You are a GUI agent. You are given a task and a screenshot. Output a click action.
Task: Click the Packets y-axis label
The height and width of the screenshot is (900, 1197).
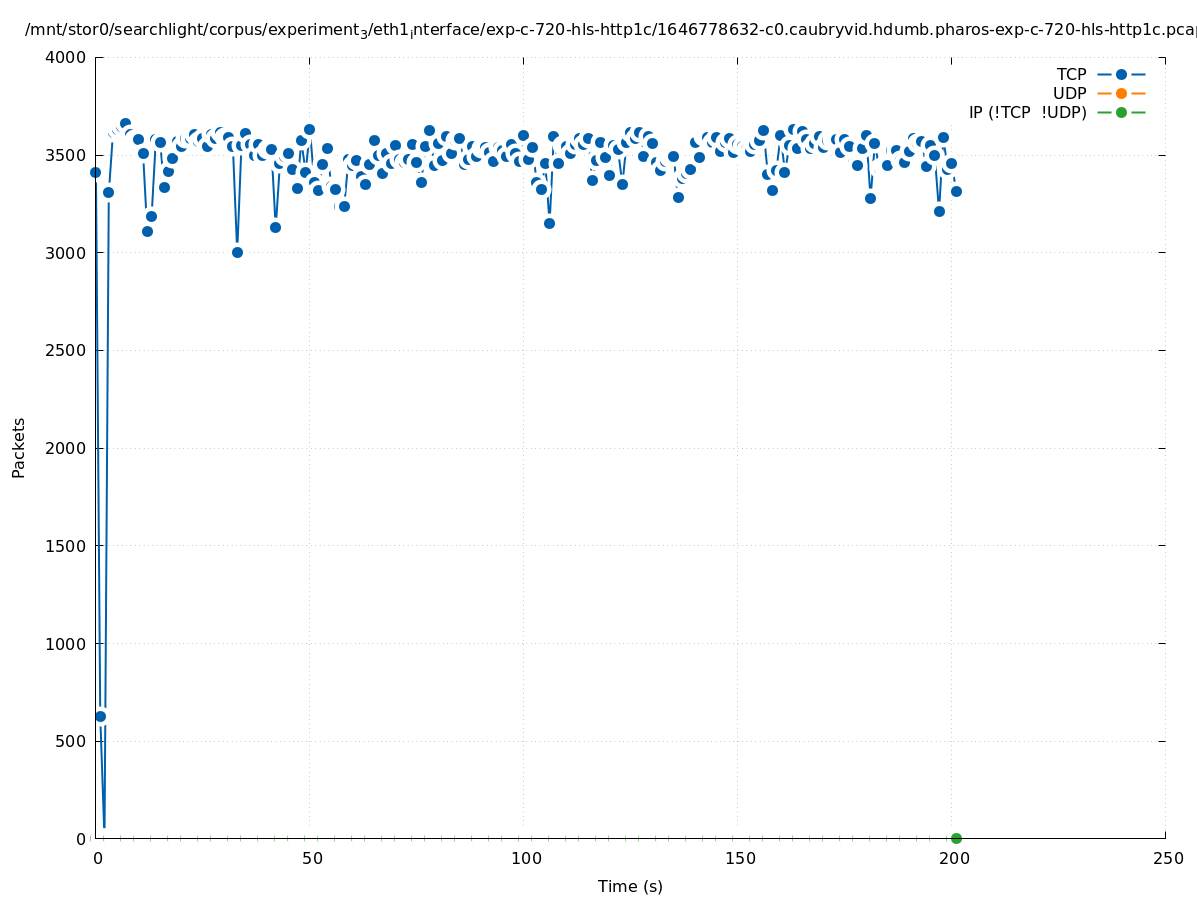[x=19, y=447]
